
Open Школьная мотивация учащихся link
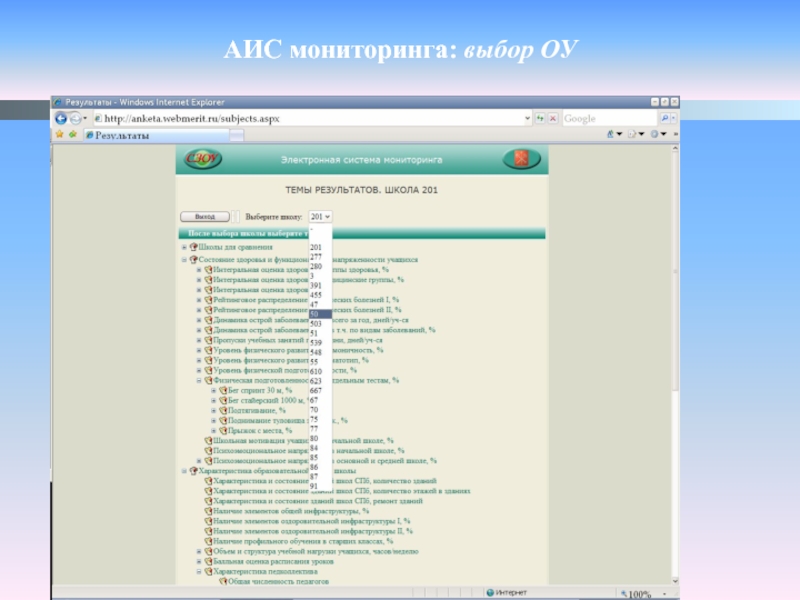tap(303, 441)
